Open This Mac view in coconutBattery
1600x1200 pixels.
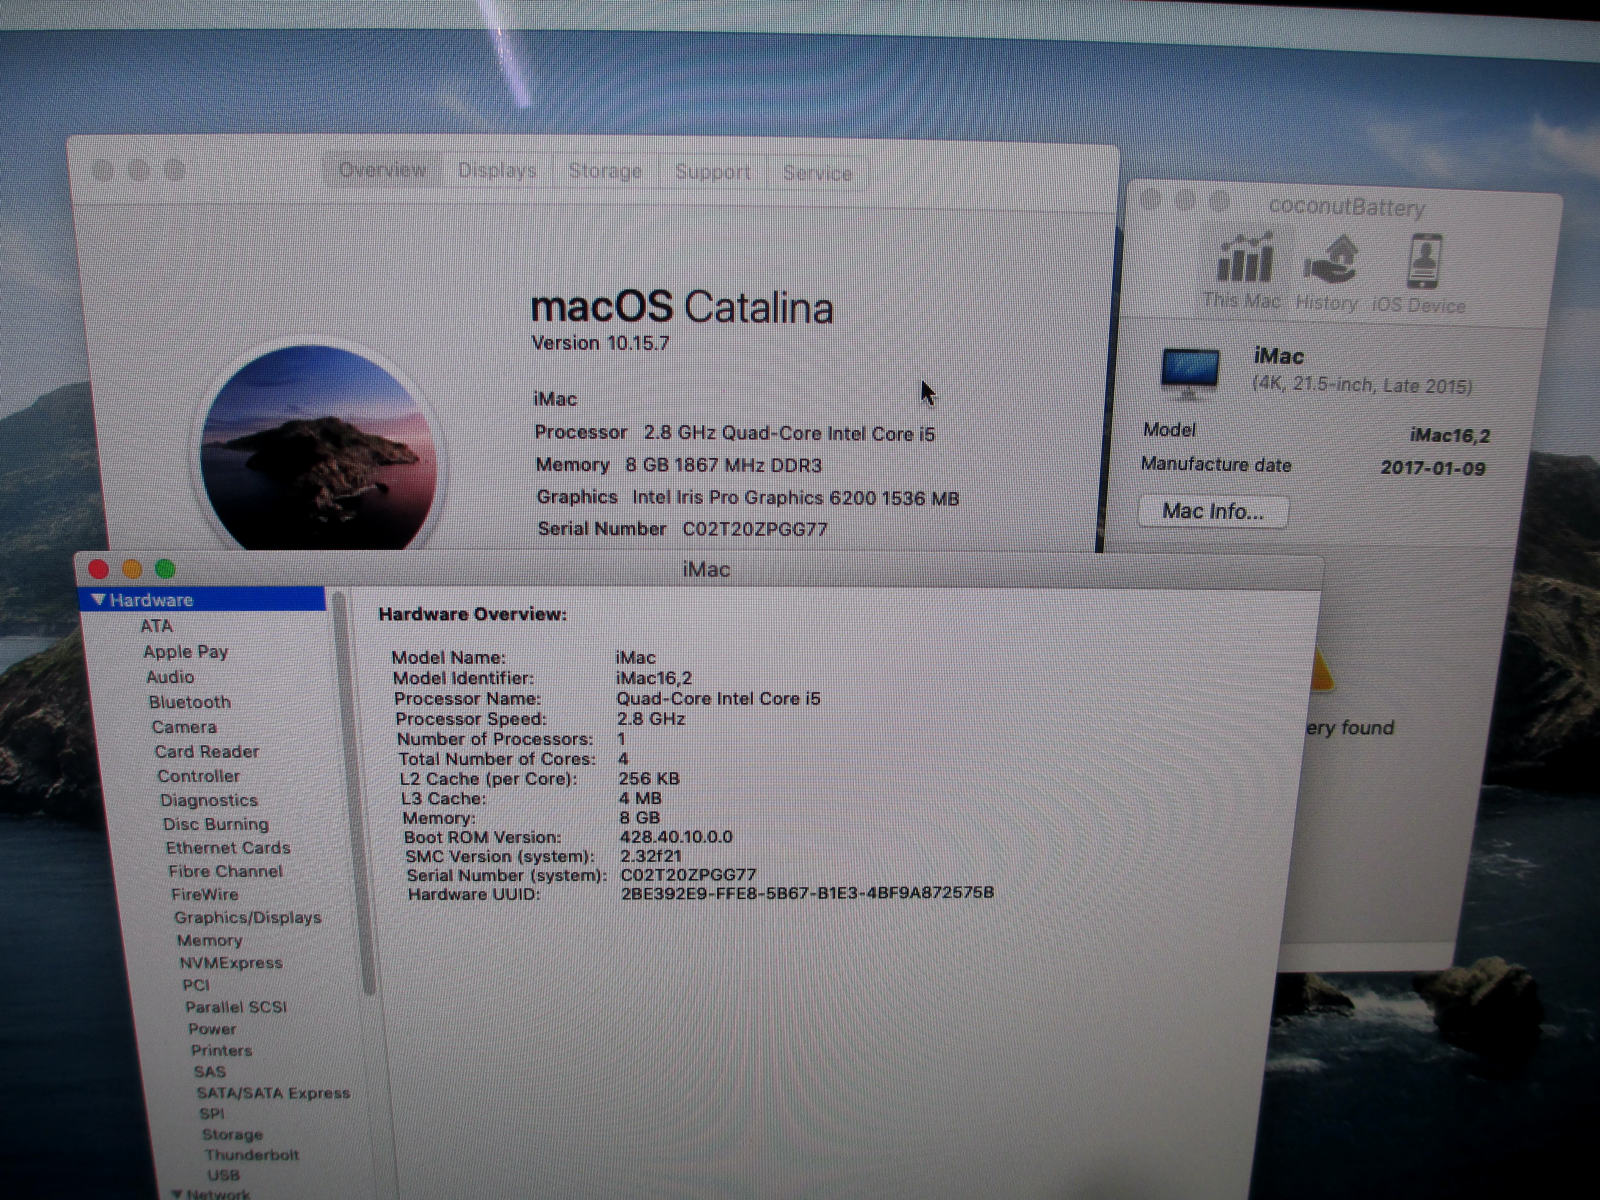(1242, 271)
